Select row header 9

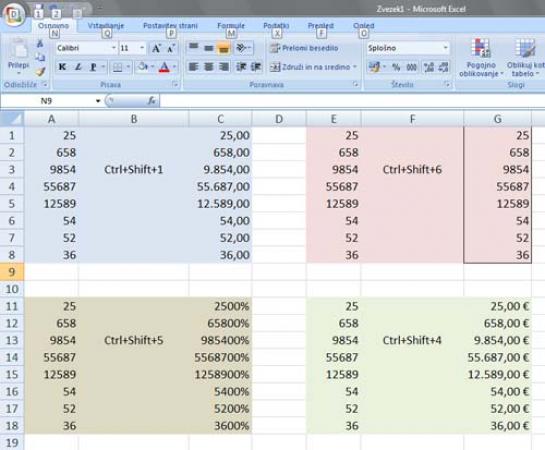click(12, 272)
